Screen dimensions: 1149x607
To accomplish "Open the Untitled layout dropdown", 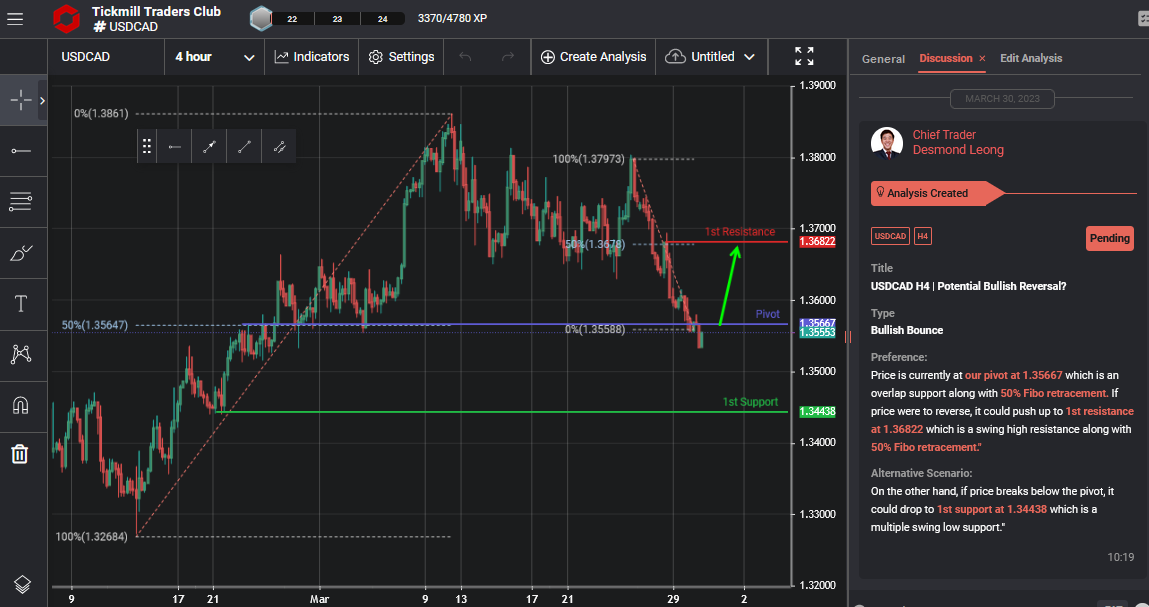I will coord(711,57).
